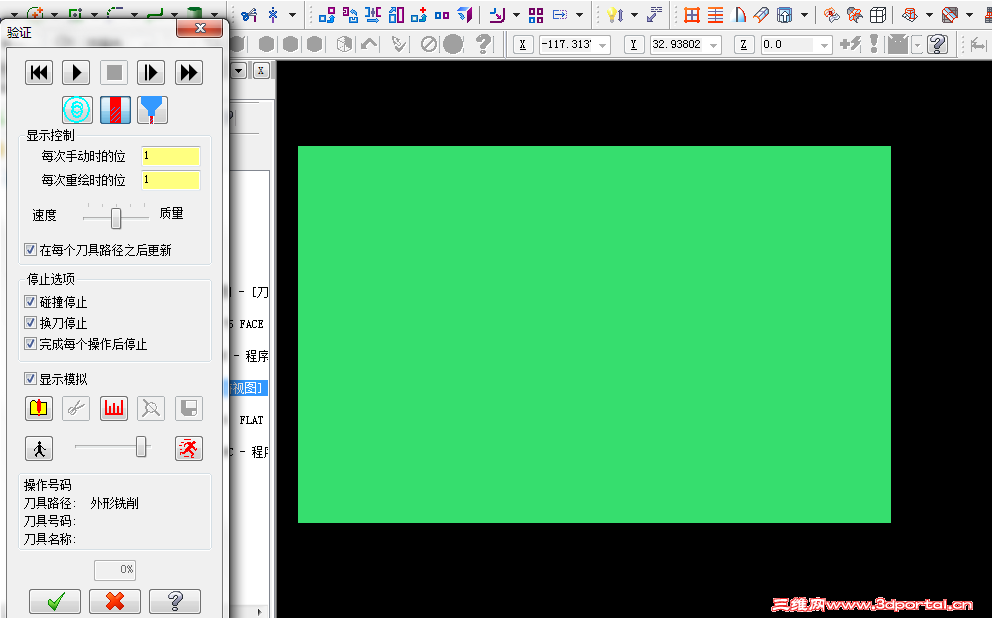Screen dimensions: 992x618
Task: Click the 每次手动时的位 input field
Action: pos(170,156)
